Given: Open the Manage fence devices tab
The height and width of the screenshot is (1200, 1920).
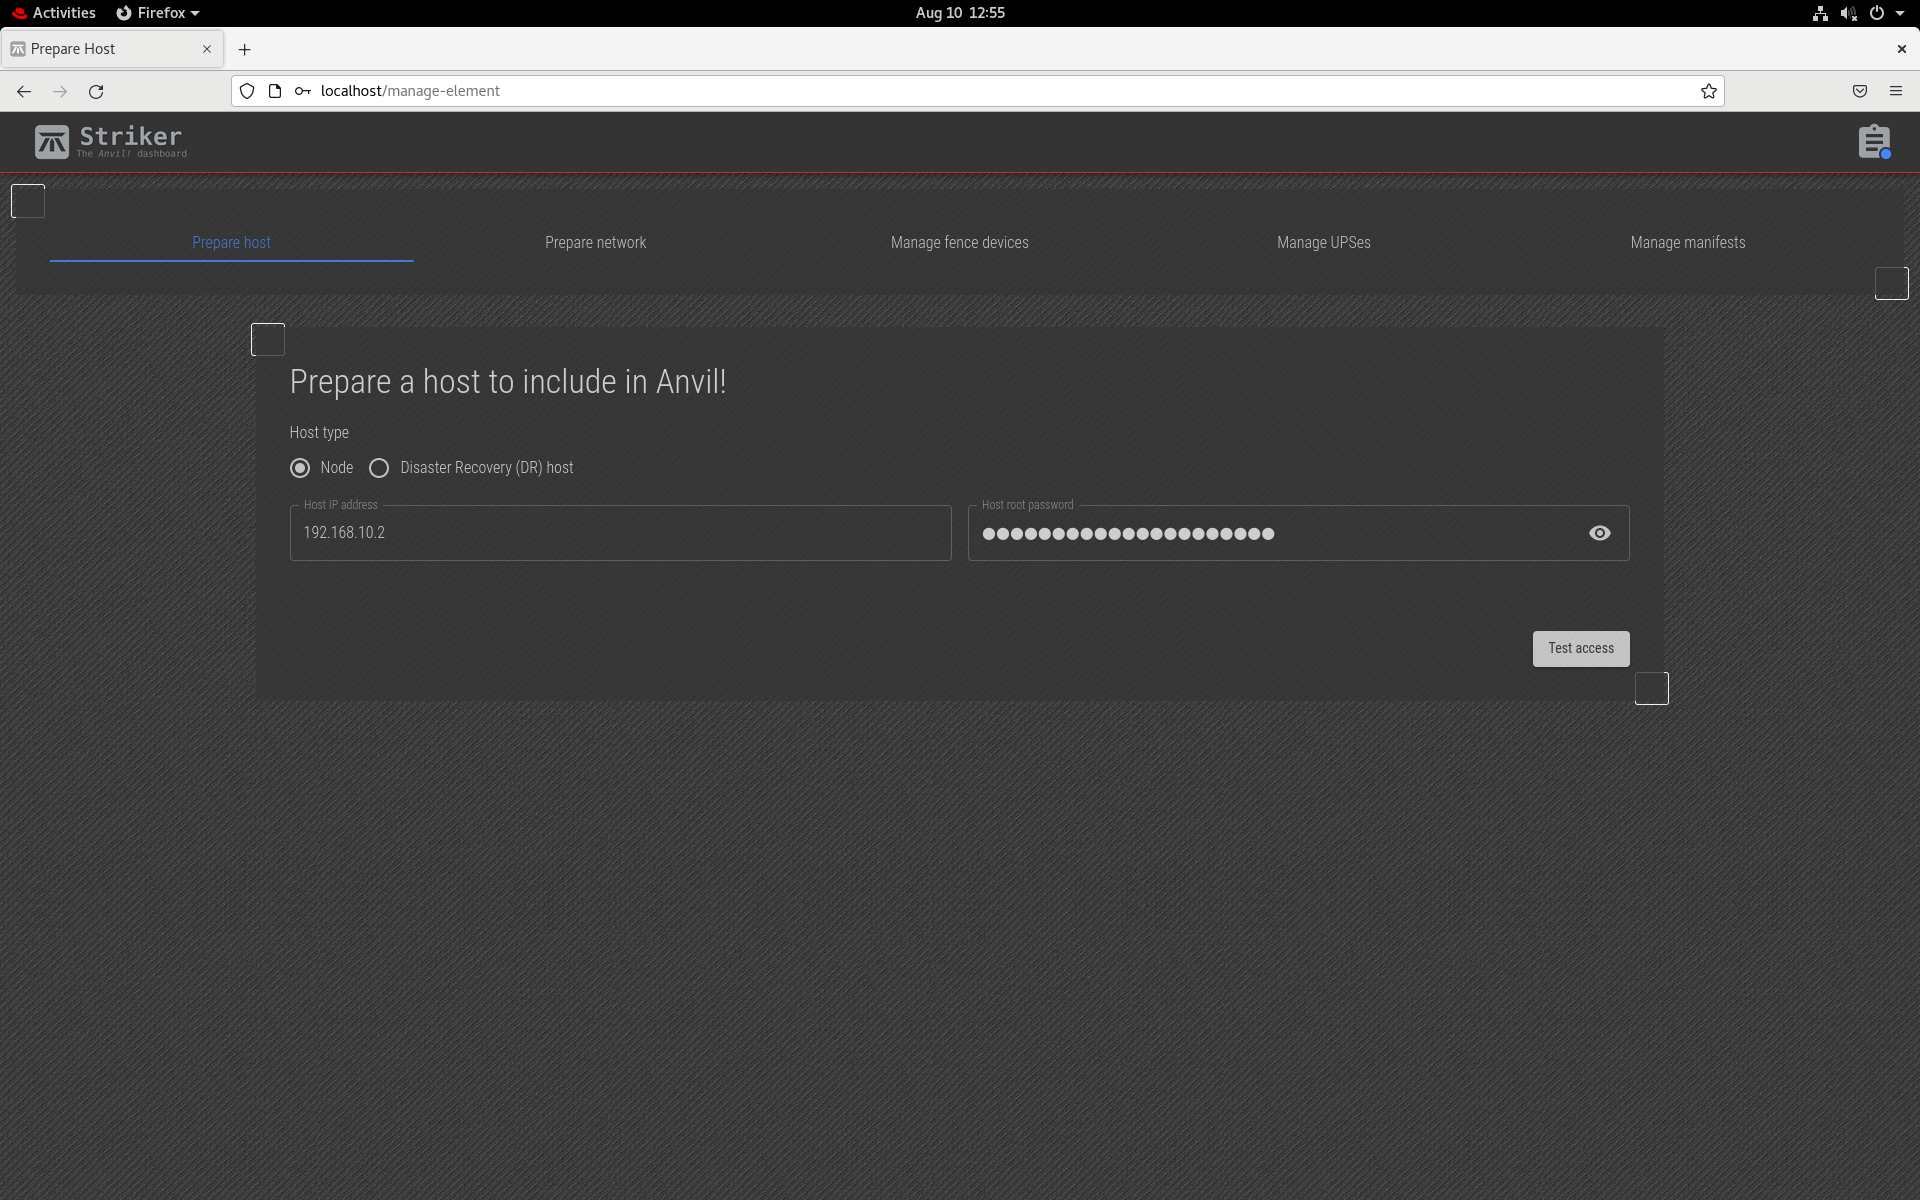Looking at the screenshot, I should 959,243.
